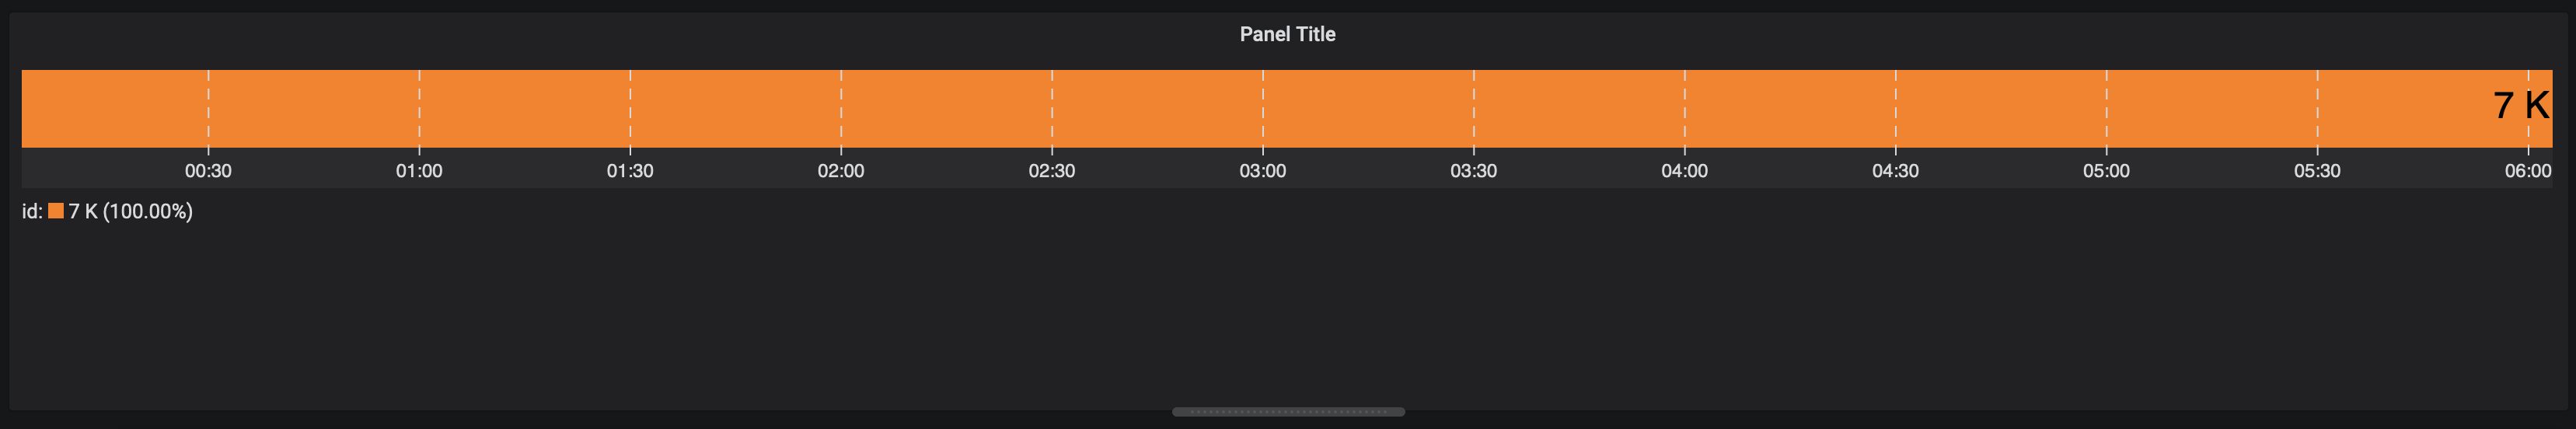Screen dimensions: 2576x429
Task: Select the 7 K (100.00%) legend entry
Action: [x=130, y=211]
